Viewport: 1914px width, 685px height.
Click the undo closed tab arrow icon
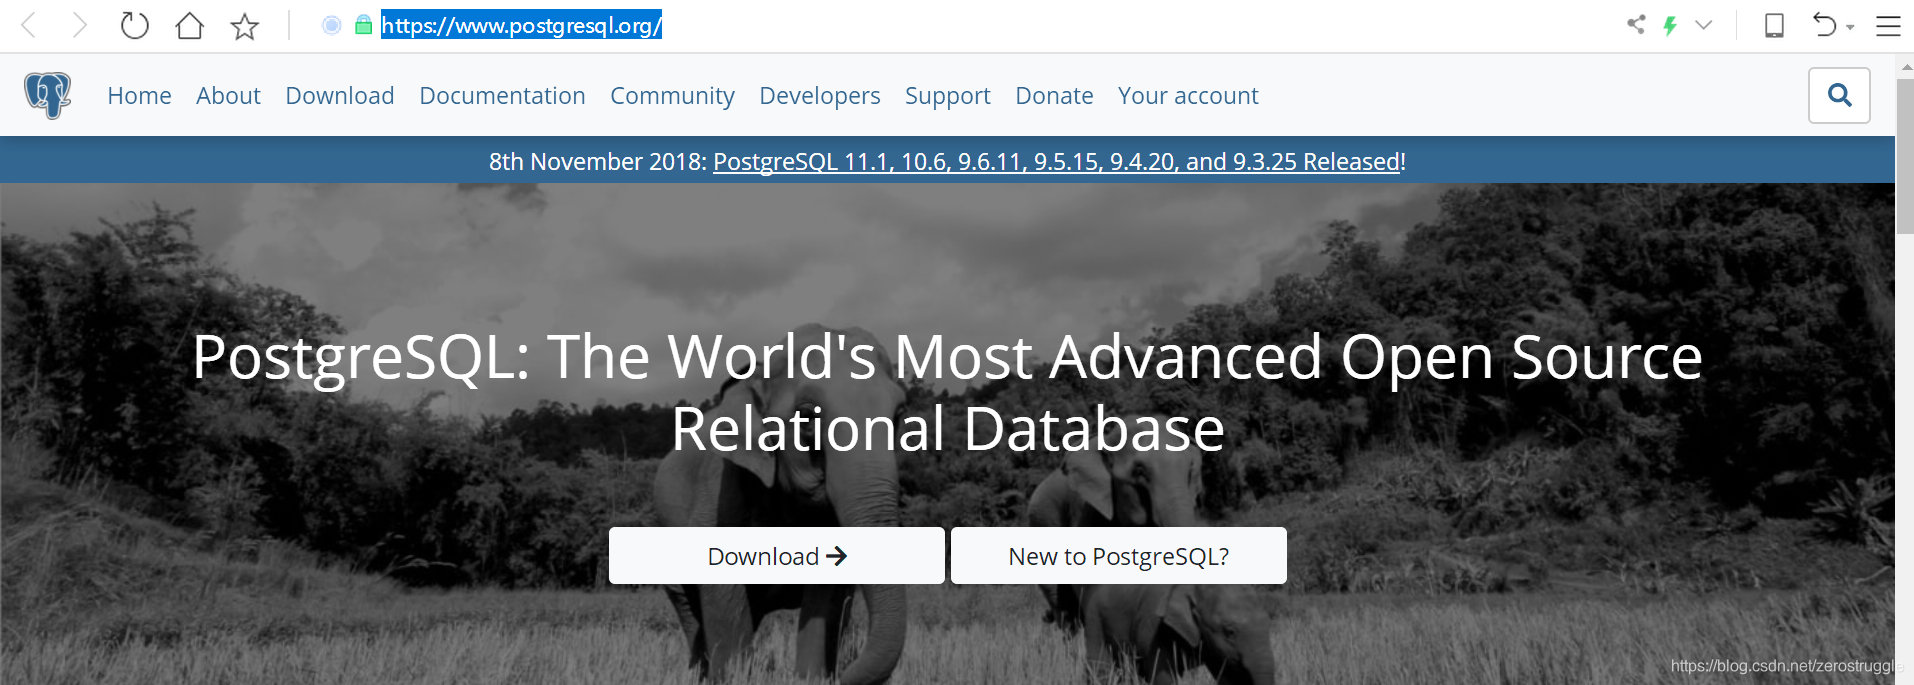click(x=1825, y=24)
